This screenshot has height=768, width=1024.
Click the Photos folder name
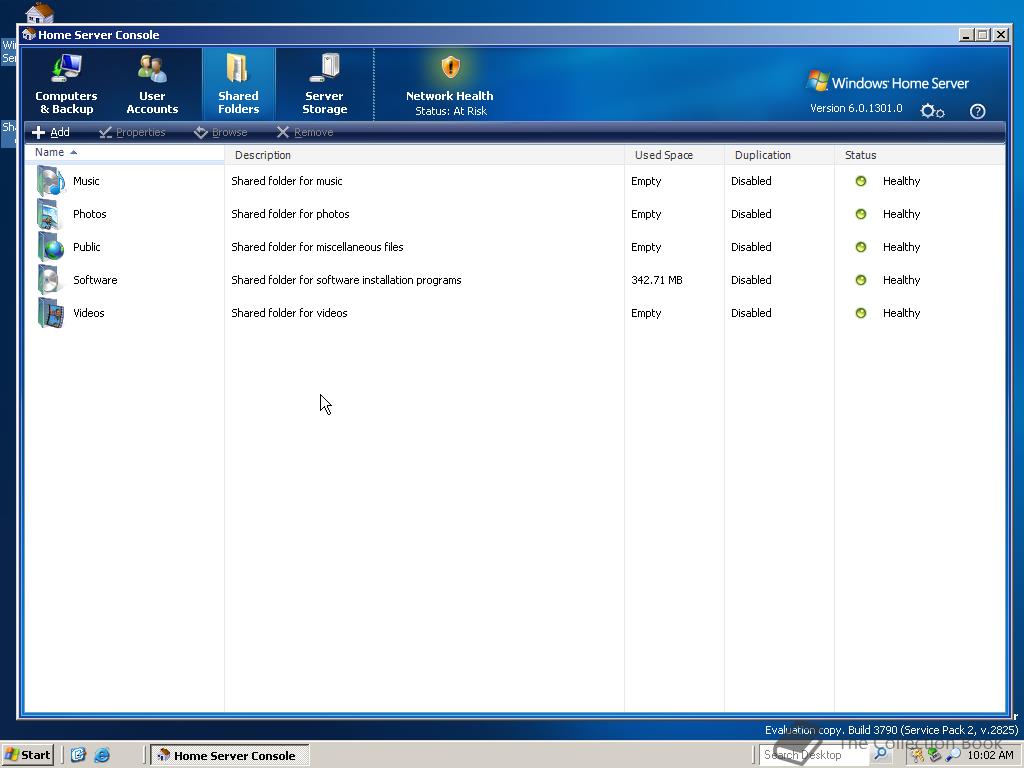(x=89, y=214)
